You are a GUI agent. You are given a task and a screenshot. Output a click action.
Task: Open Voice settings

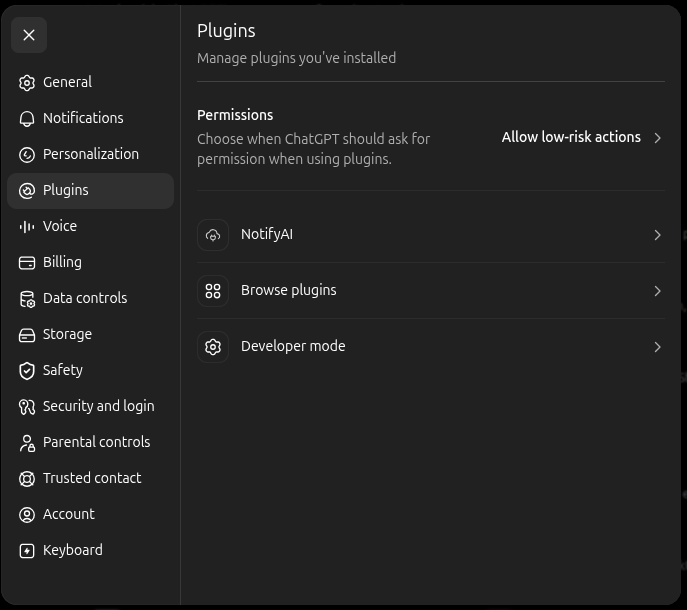[91, 227]
